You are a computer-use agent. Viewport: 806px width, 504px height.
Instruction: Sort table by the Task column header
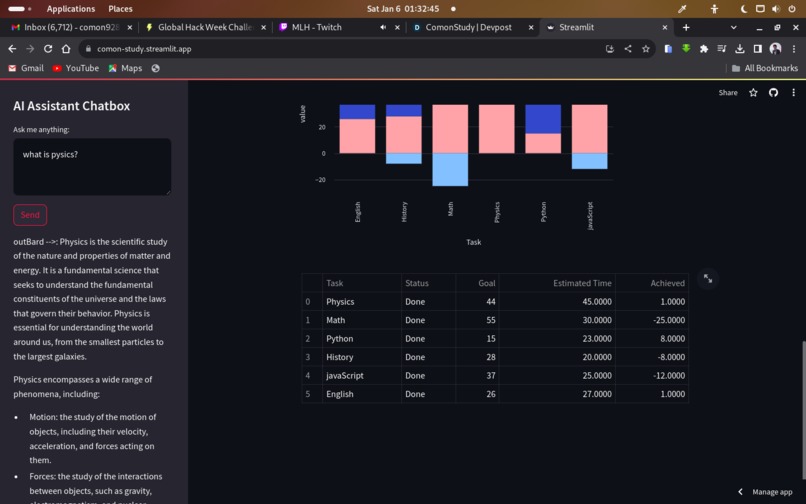point(362,283)
